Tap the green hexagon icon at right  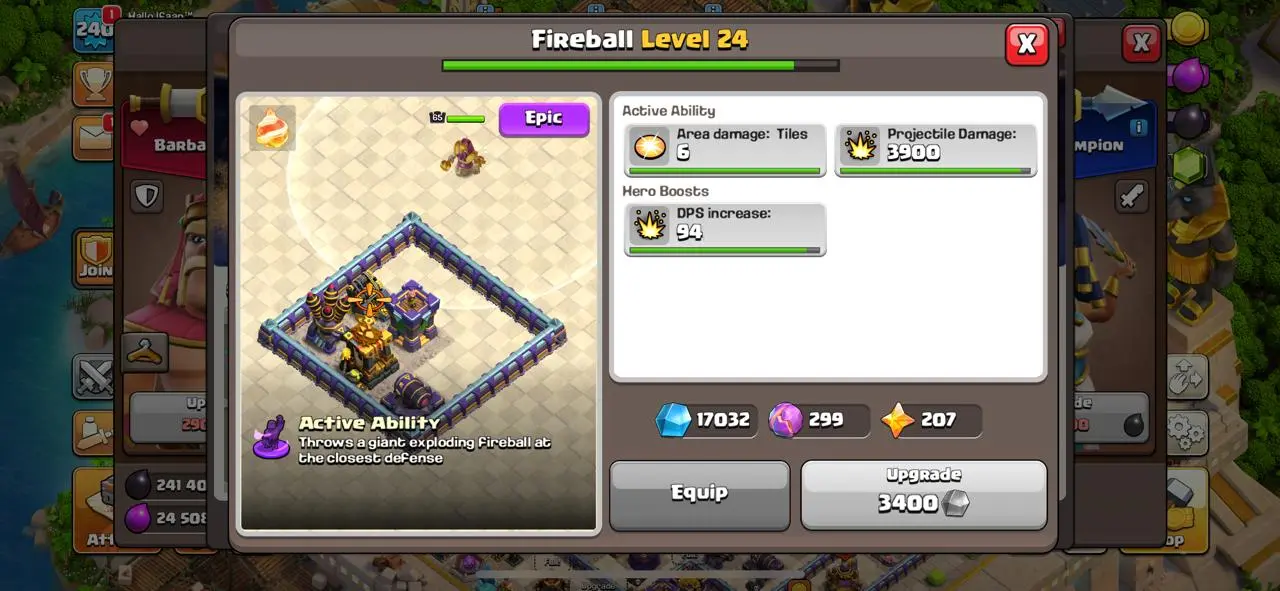1188,166
